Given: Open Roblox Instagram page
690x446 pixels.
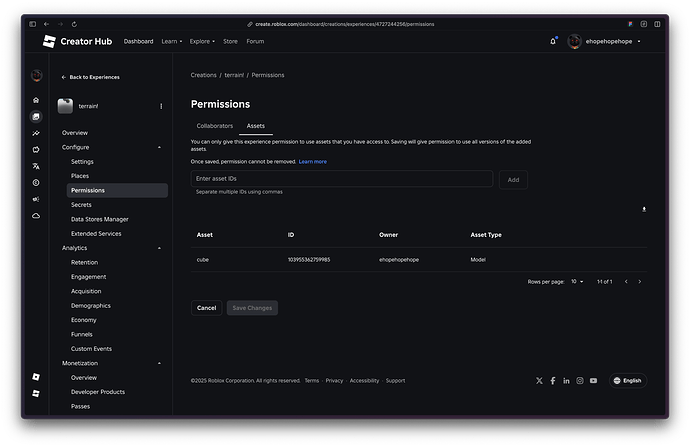Looking at the screenshot, I should tap(580, 380).
